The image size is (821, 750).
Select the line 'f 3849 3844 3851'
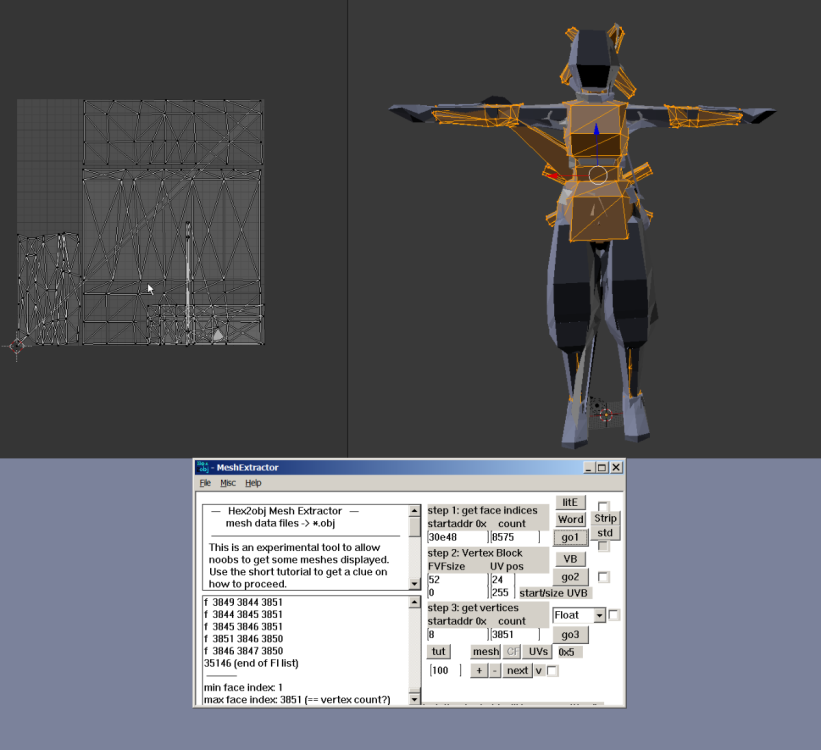click(x=243, y=602)
